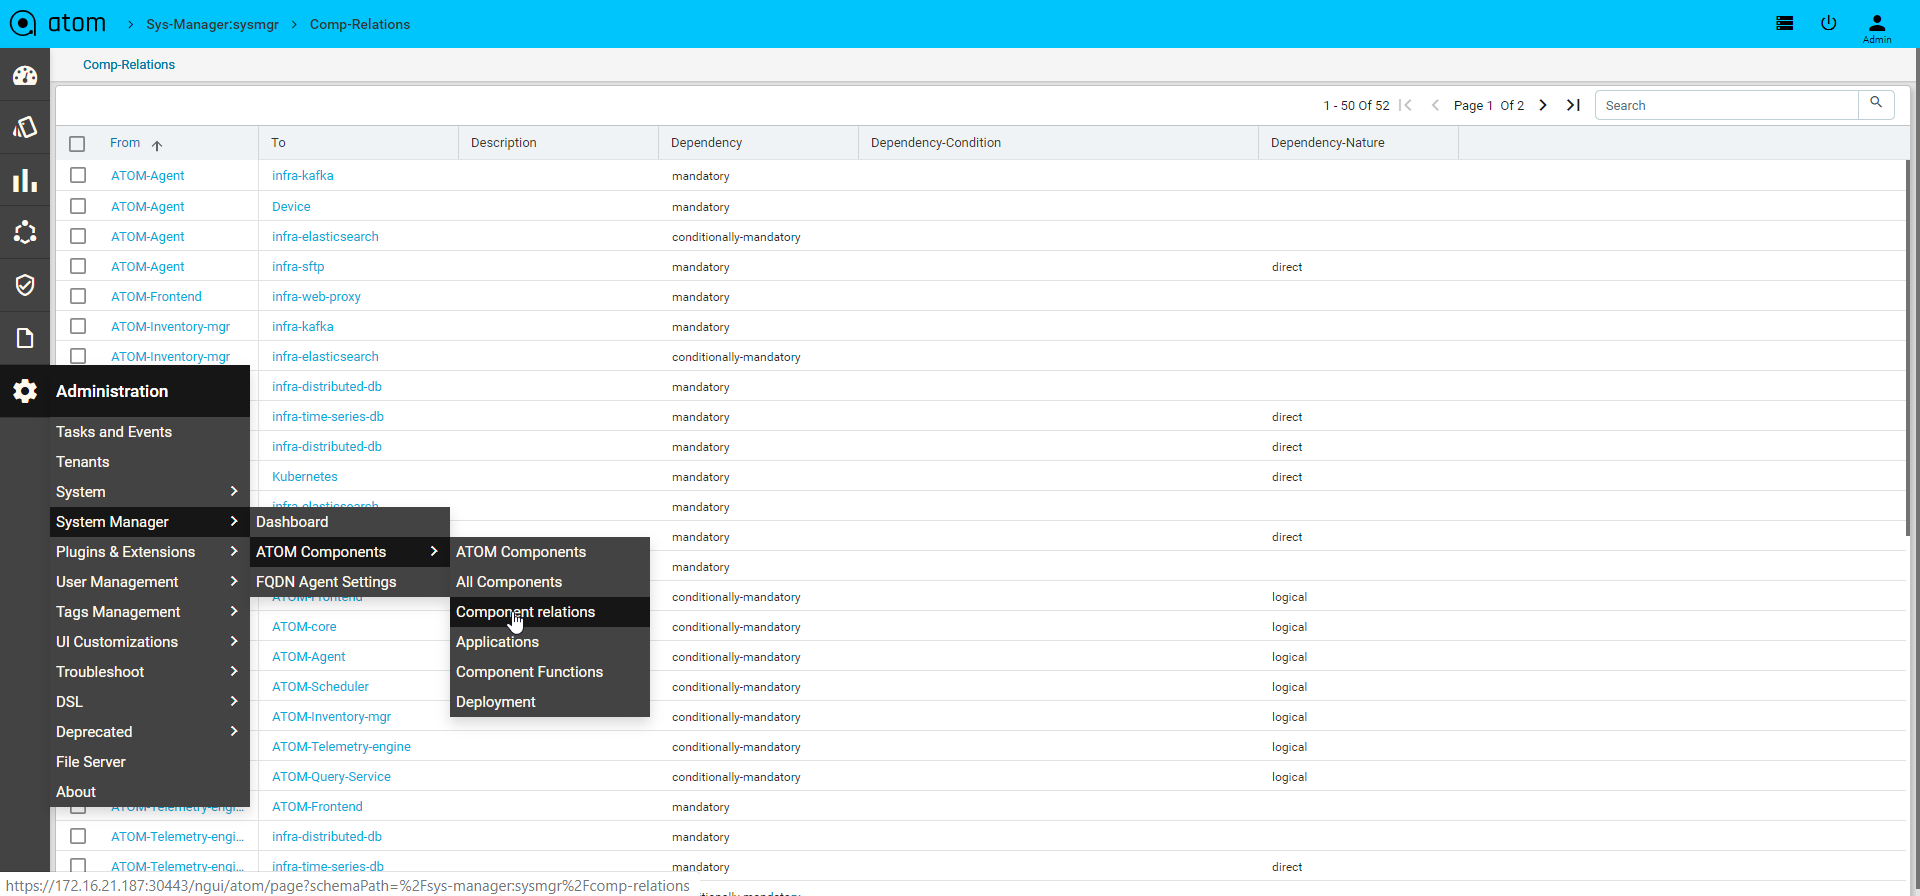Viewport: 1920px width, 896px height.
Task: Check the ATOM-Agent infra-sftp row checkbox
Action: point(78,266)
